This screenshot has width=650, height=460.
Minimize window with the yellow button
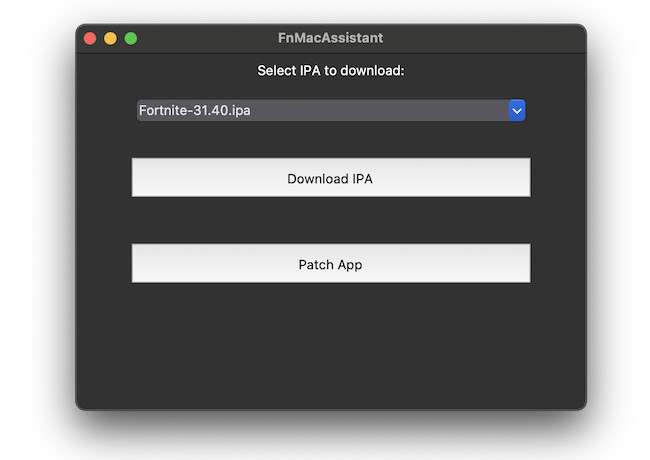[110, 39]
